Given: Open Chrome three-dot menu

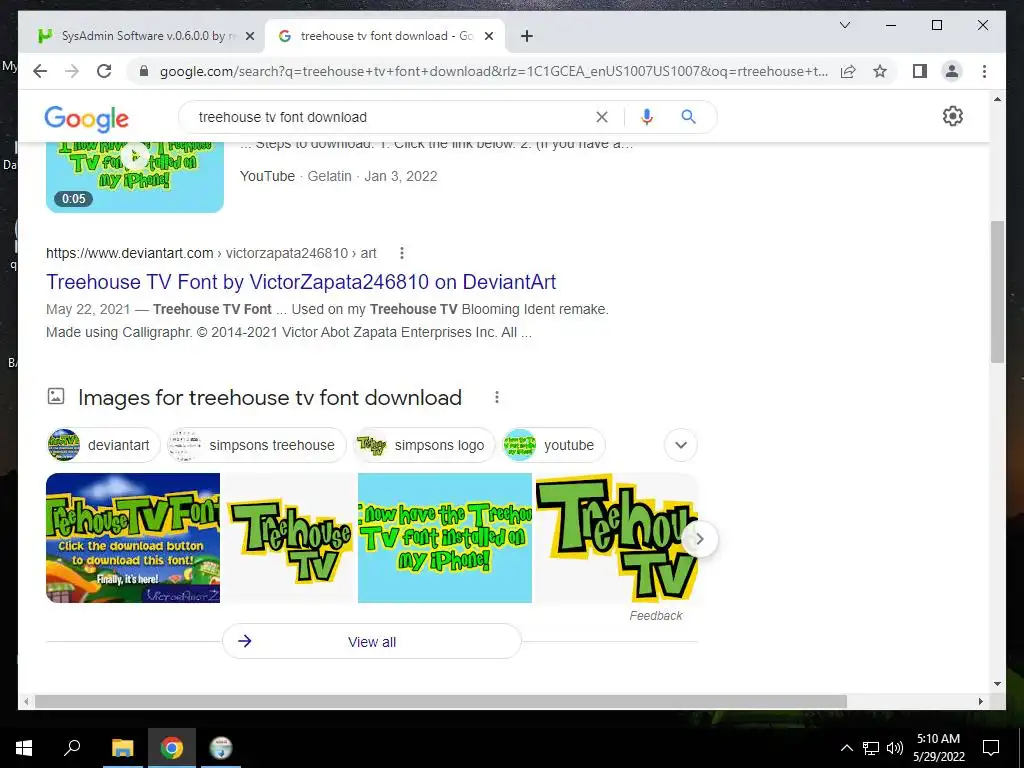Looking at the screenshot, I should (984, 71).
